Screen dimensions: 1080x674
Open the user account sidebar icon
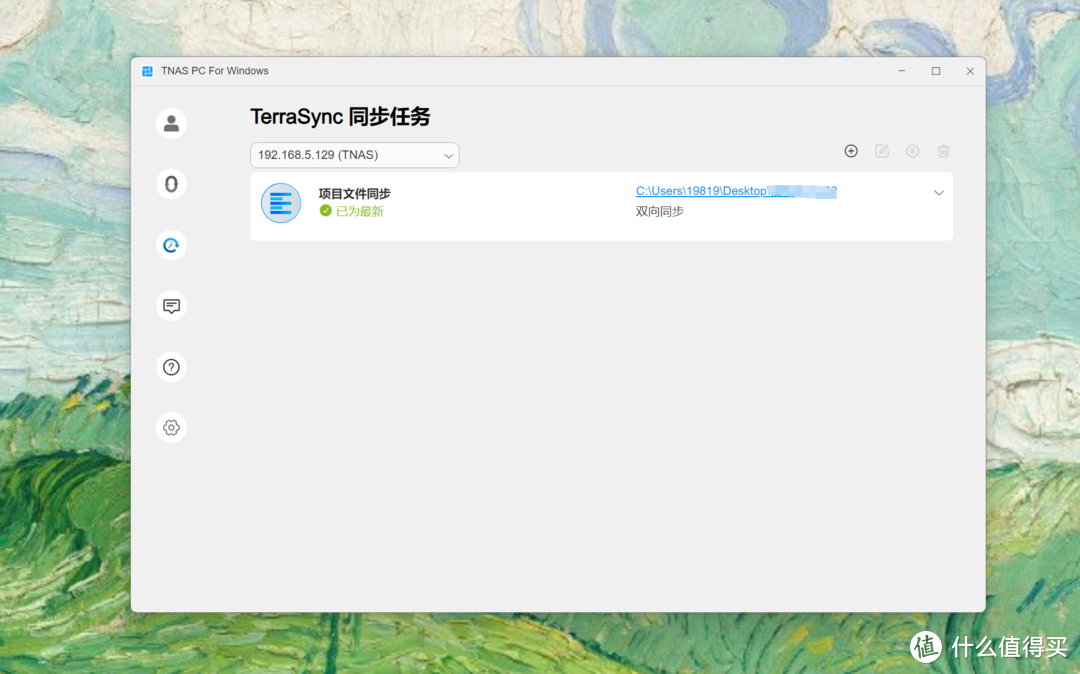click(171, 124)
